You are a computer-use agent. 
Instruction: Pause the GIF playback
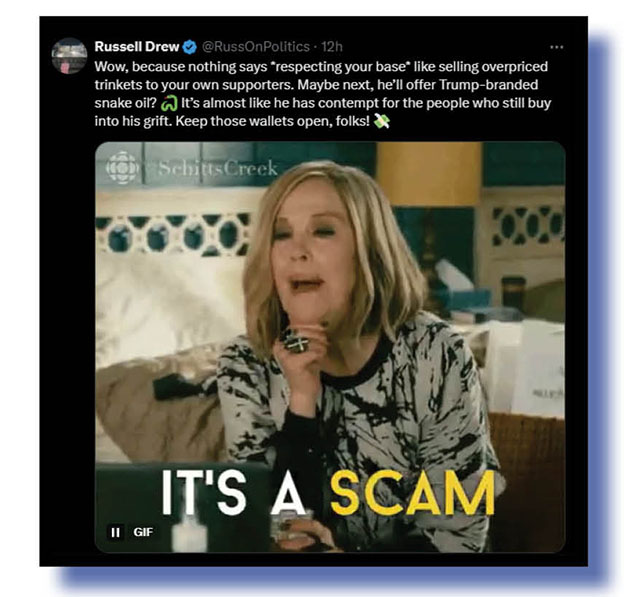(x=115, y=533)
